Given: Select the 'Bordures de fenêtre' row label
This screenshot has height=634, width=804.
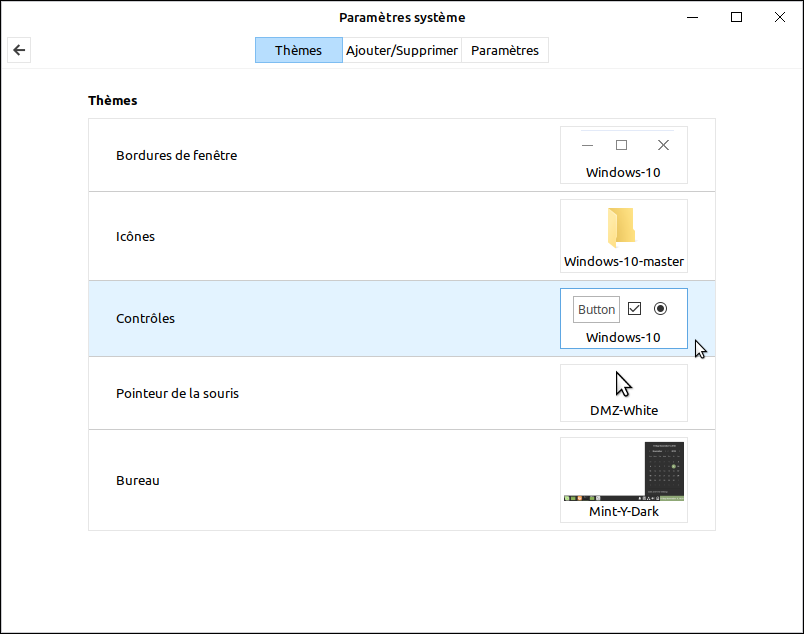Looking at the screenshot, I should pos(176,156).
